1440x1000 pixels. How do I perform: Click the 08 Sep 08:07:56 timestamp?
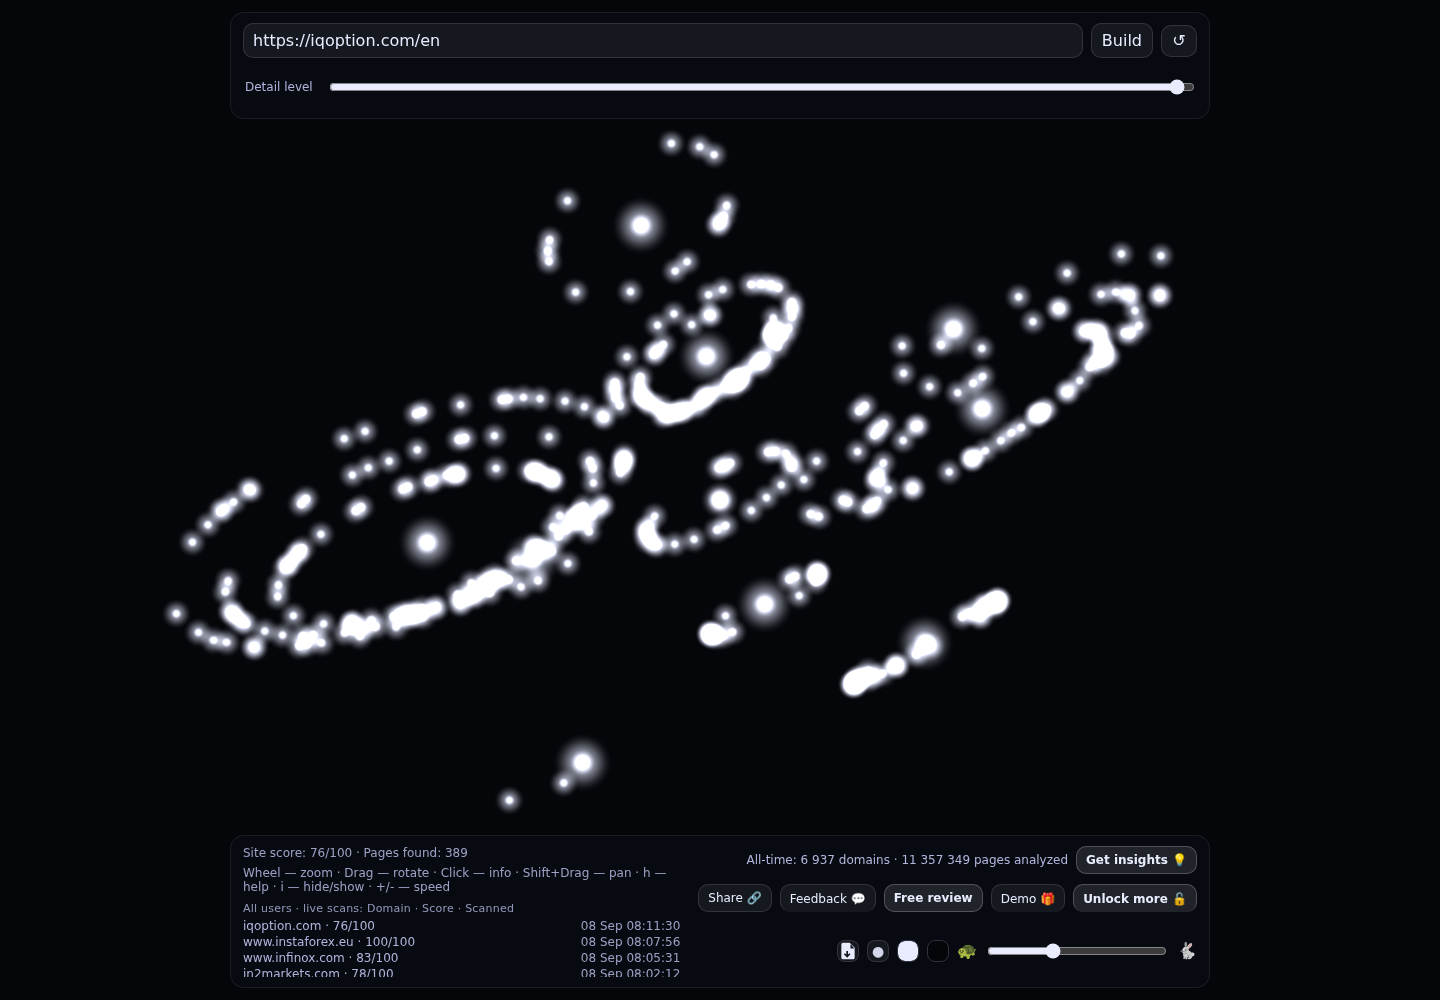click(630, 942)
